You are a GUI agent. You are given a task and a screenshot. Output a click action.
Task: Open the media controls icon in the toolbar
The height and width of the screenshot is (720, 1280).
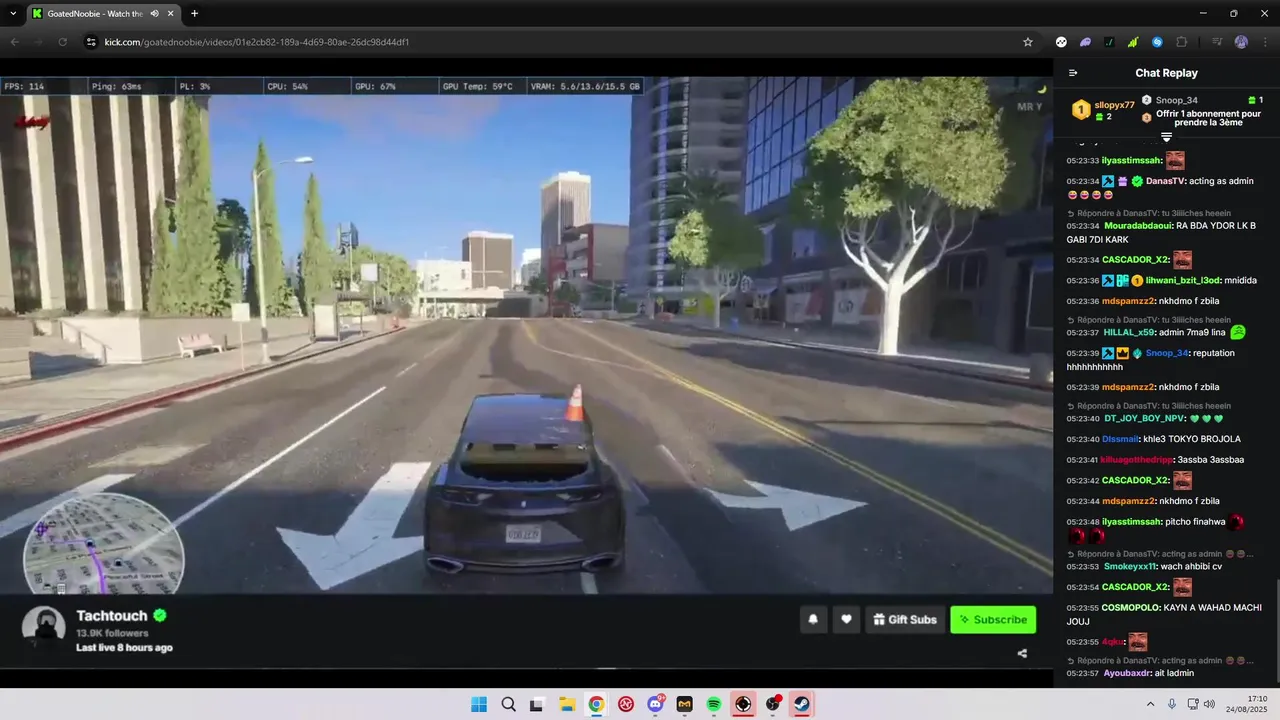coord(1217,42)
